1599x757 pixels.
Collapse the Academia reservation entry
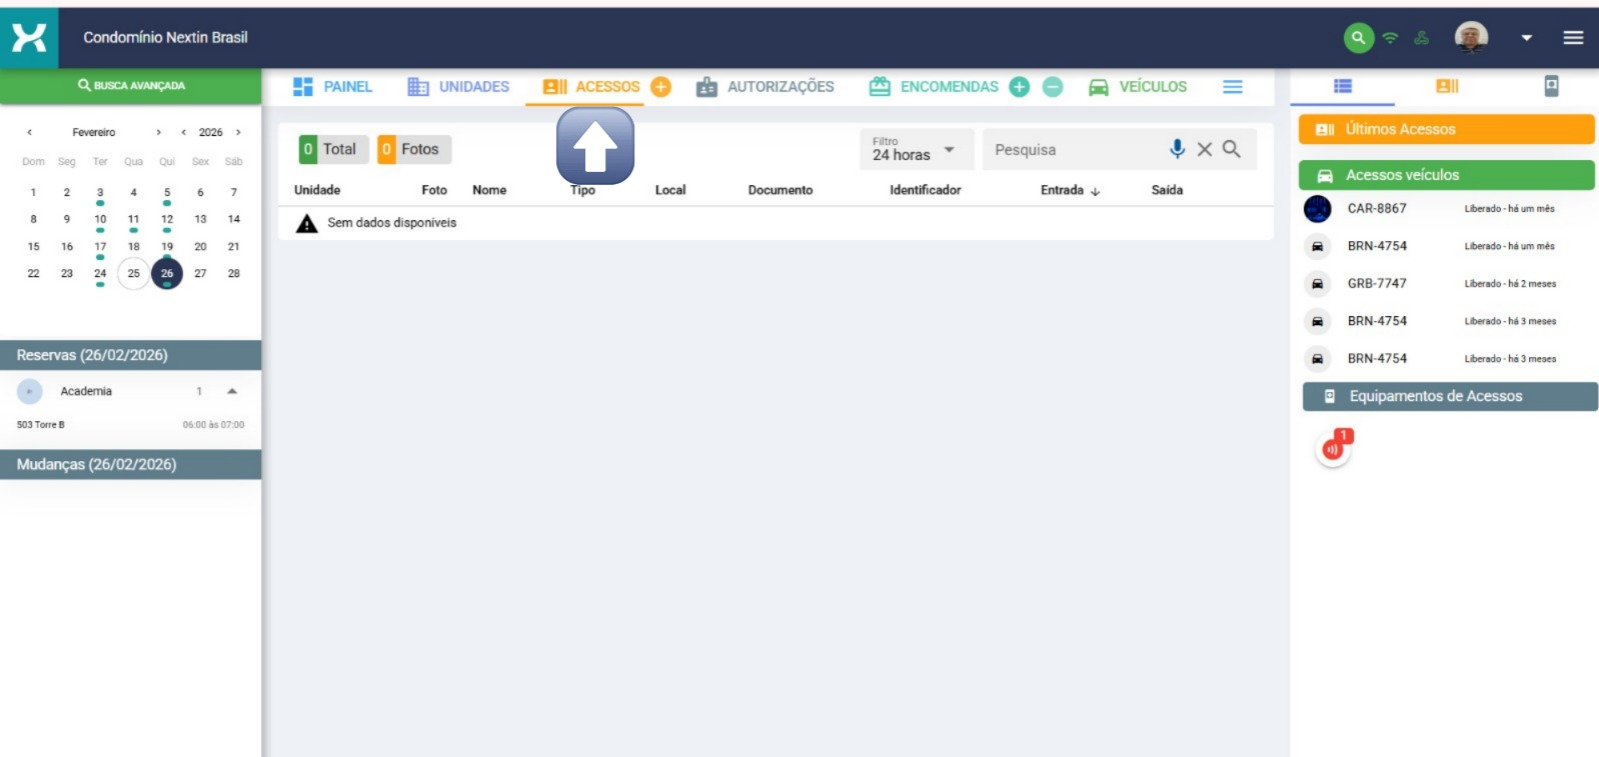click(232, 391)
